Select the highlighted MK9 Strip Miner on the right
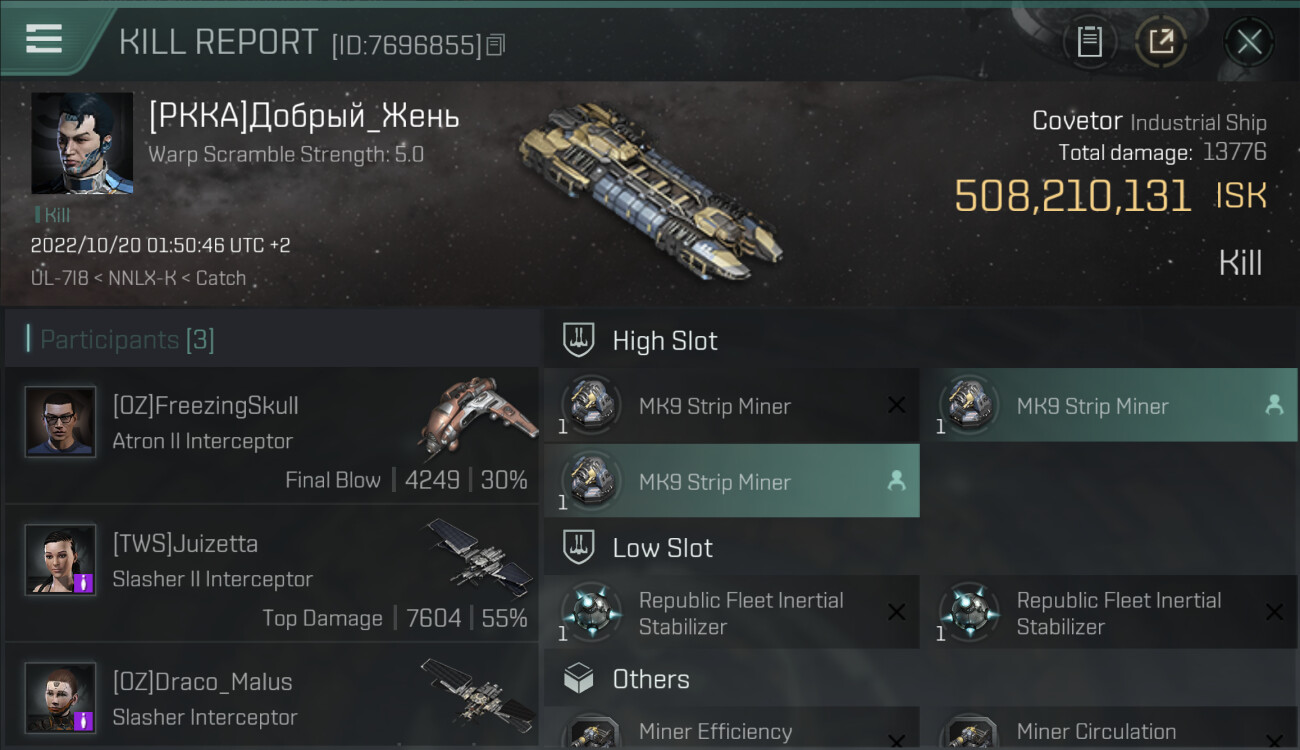Screen dimensions: 1300x750 (x=1110, y=406)
